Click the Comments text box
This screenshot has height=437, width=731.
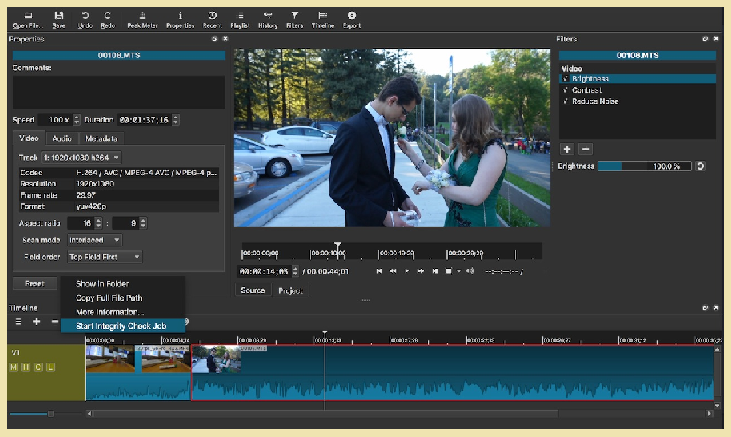[119, 92]
